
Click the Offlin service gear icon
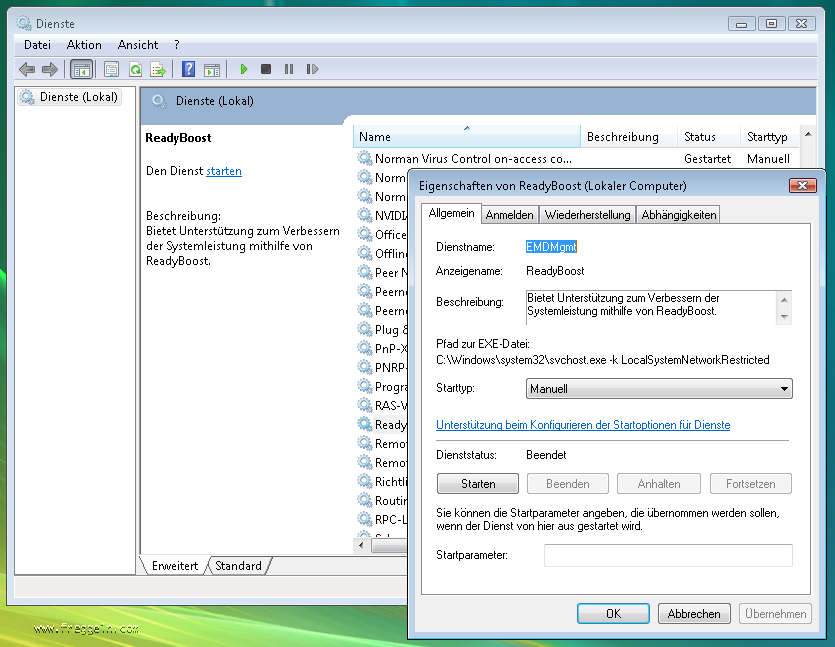pos(365,253)
